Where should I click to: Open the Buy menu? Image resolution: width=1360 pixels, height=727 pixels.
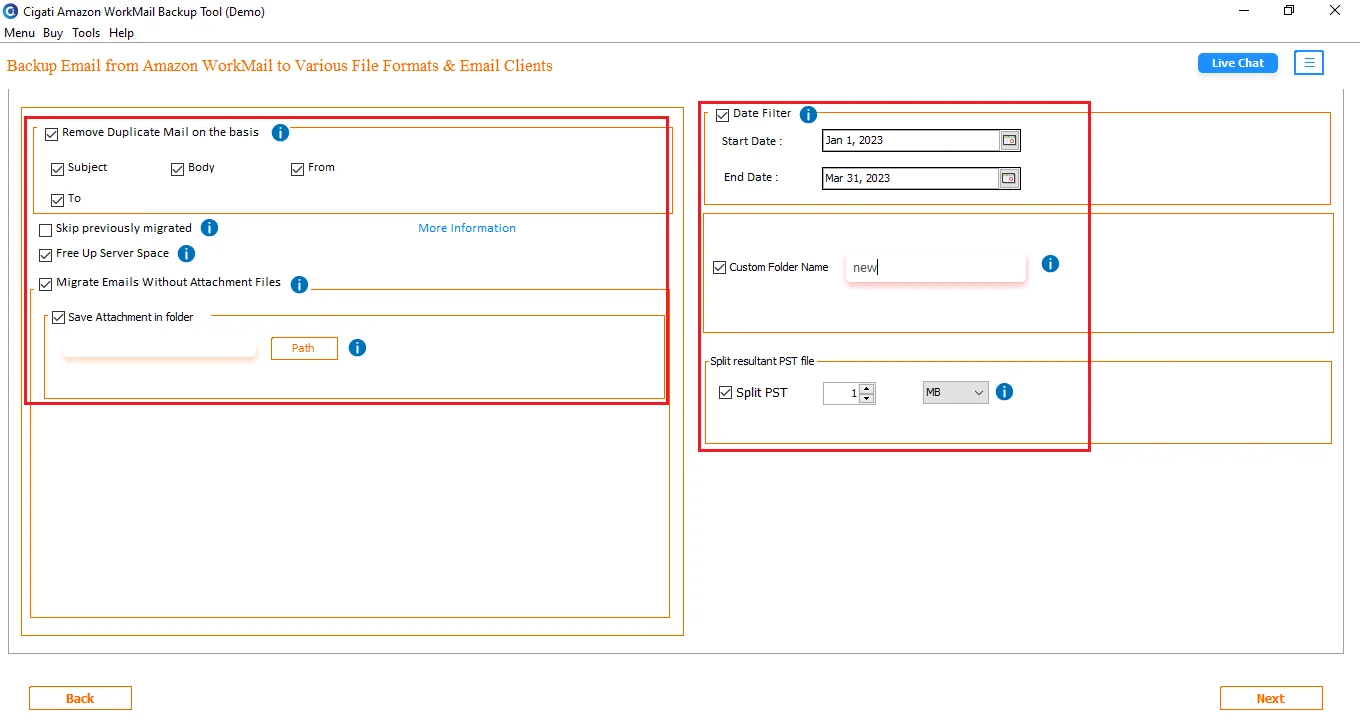(x=53, y=33)
